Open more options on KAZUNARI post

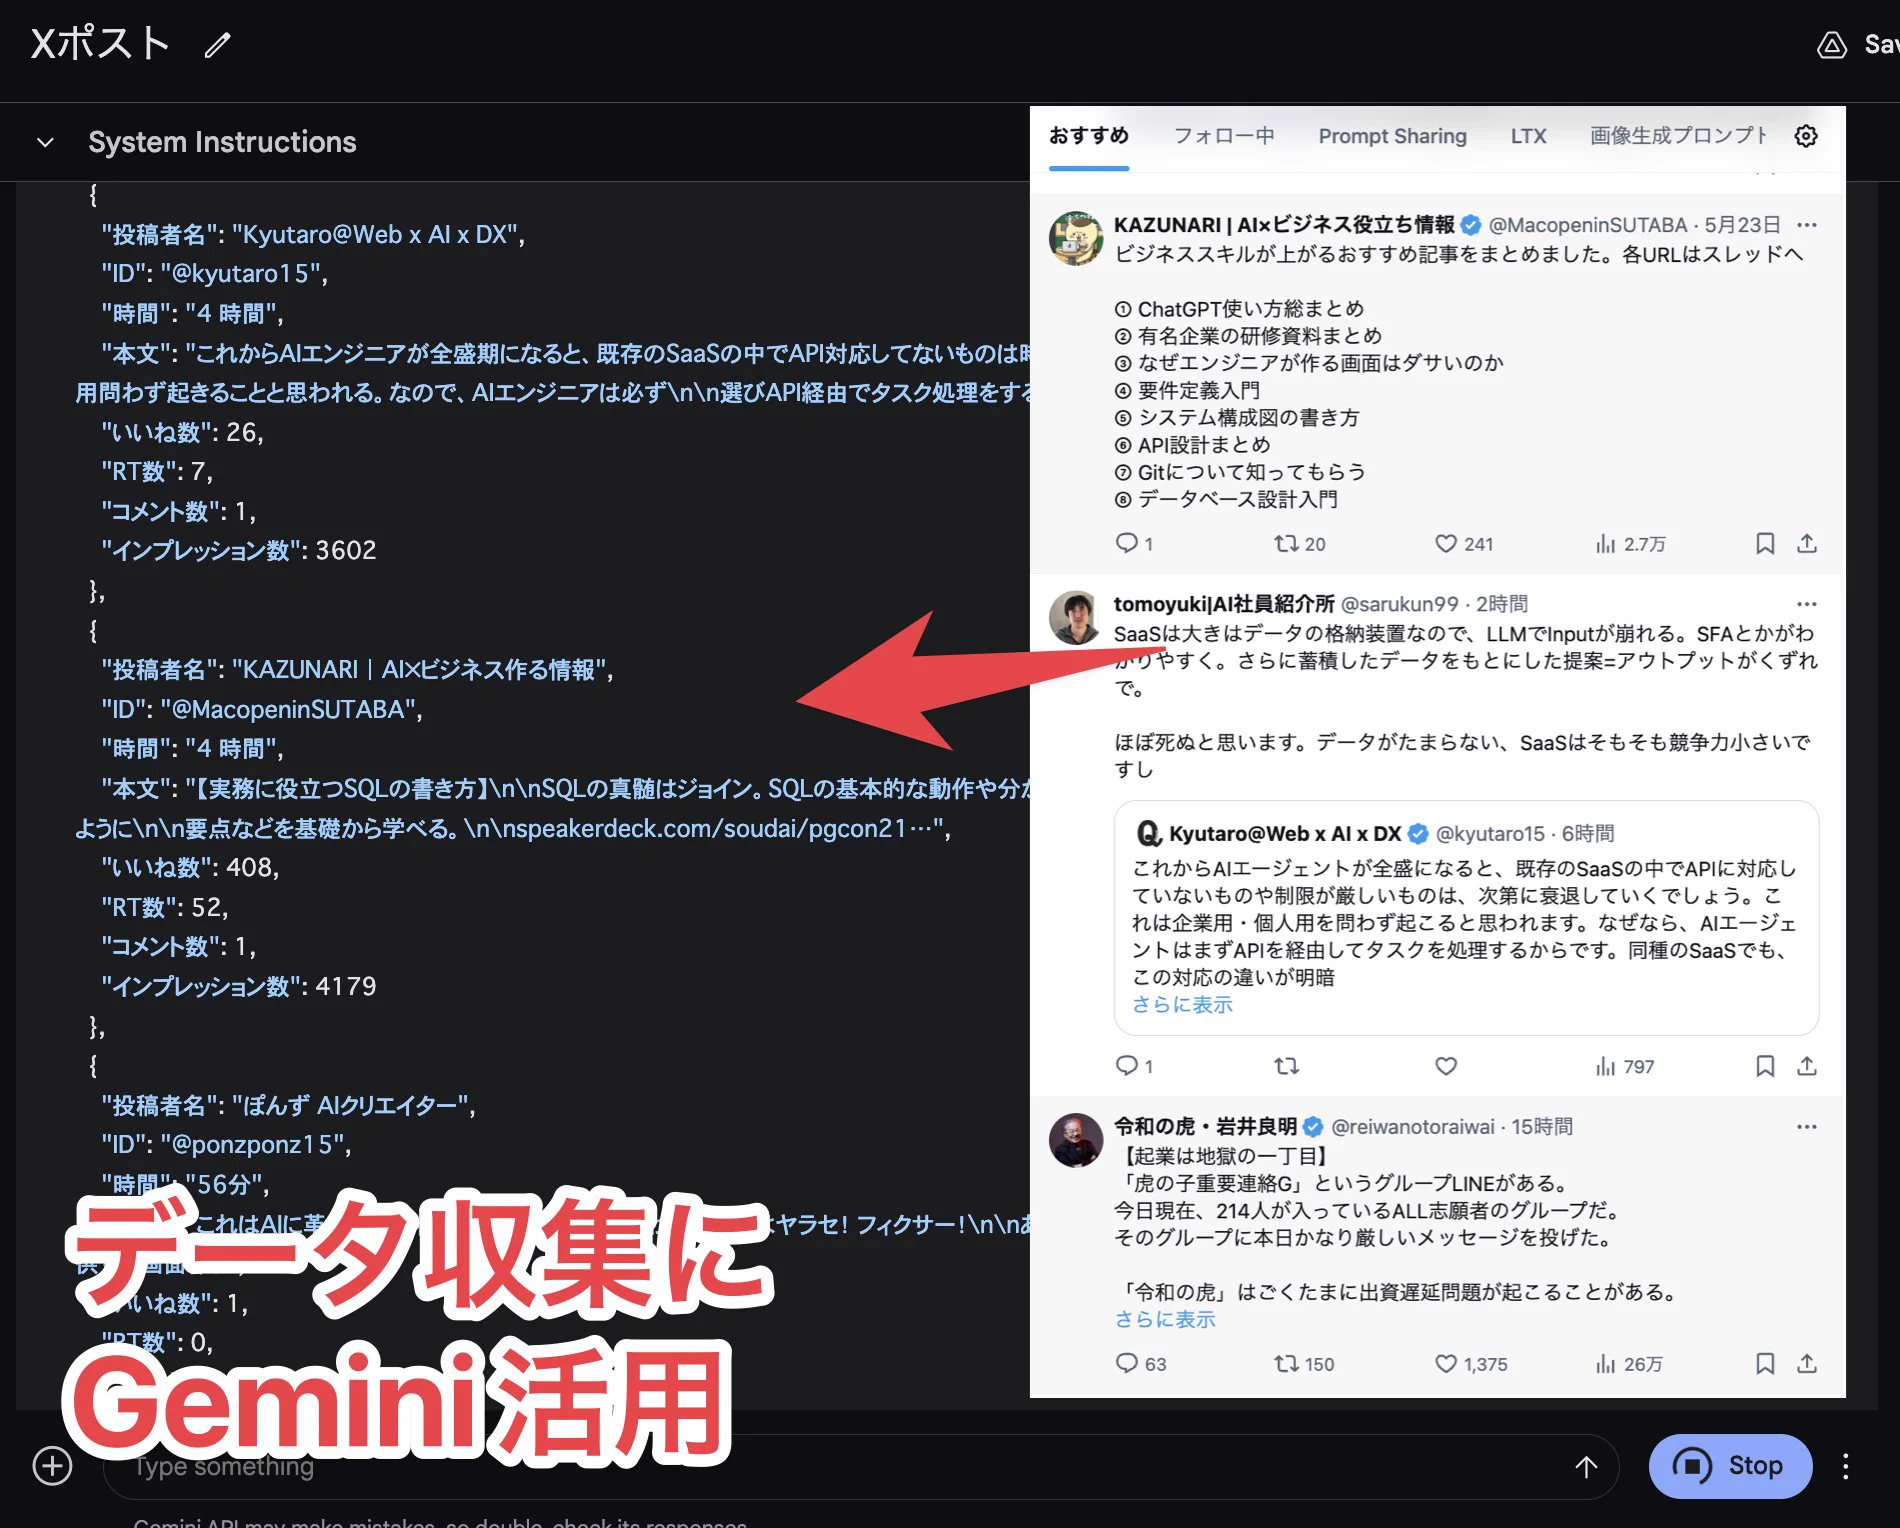pos(1806,225)
